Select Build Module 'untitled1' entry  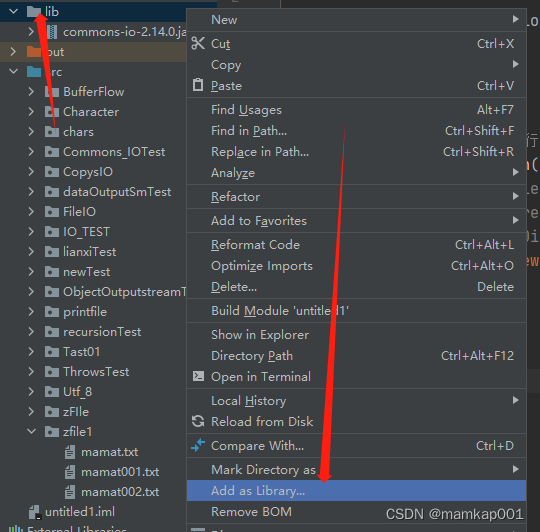click(x=356, y=311)
